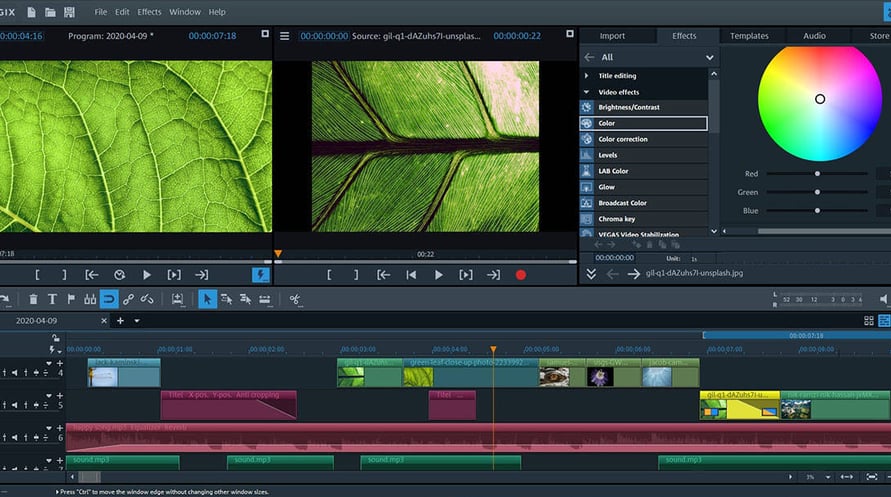The width and height of the screenshot is (891, 497).
Task: Collapse the Video effects category
Action: point(586,91)
